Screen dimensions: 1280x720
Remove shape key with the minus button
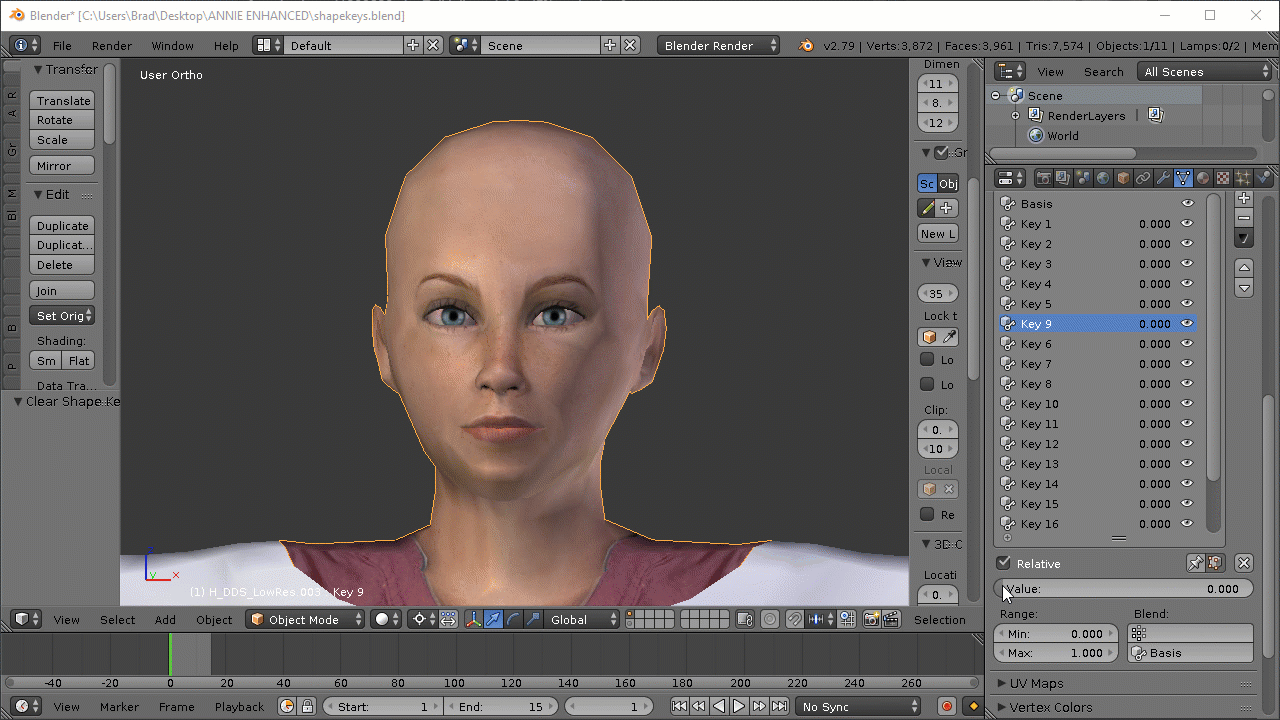(x=1244, y=218)
